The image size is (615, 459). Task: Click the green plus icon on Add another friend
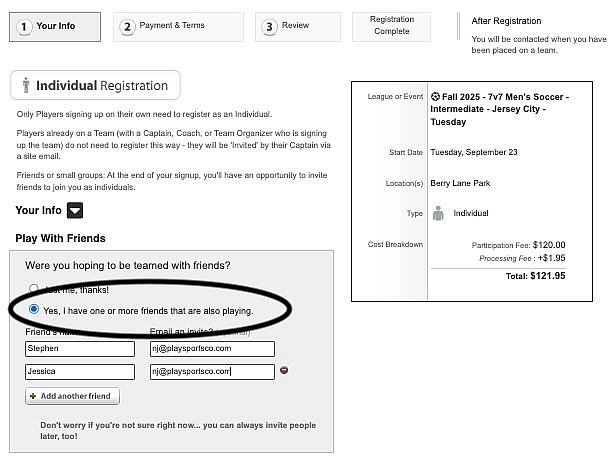click(x=34, y=396)
